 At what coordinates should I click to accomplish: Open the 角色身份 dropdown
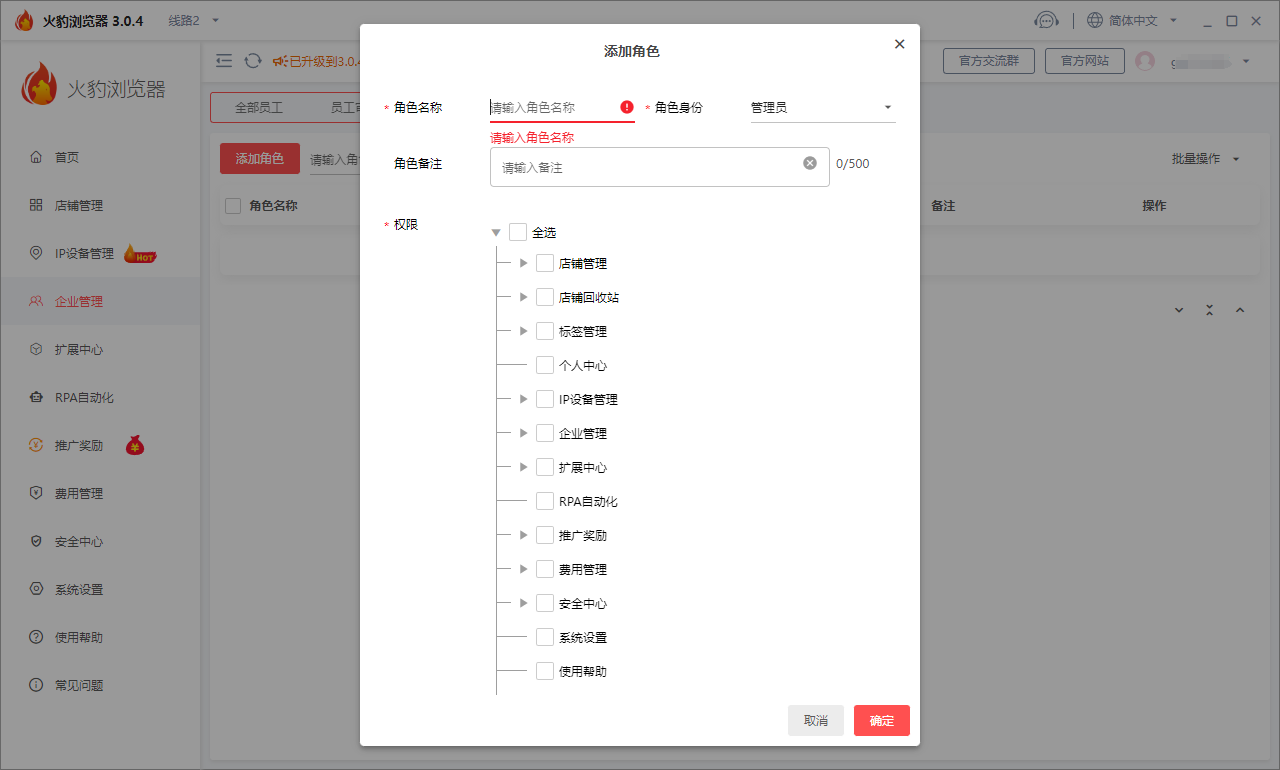click(x=822, y=107)
